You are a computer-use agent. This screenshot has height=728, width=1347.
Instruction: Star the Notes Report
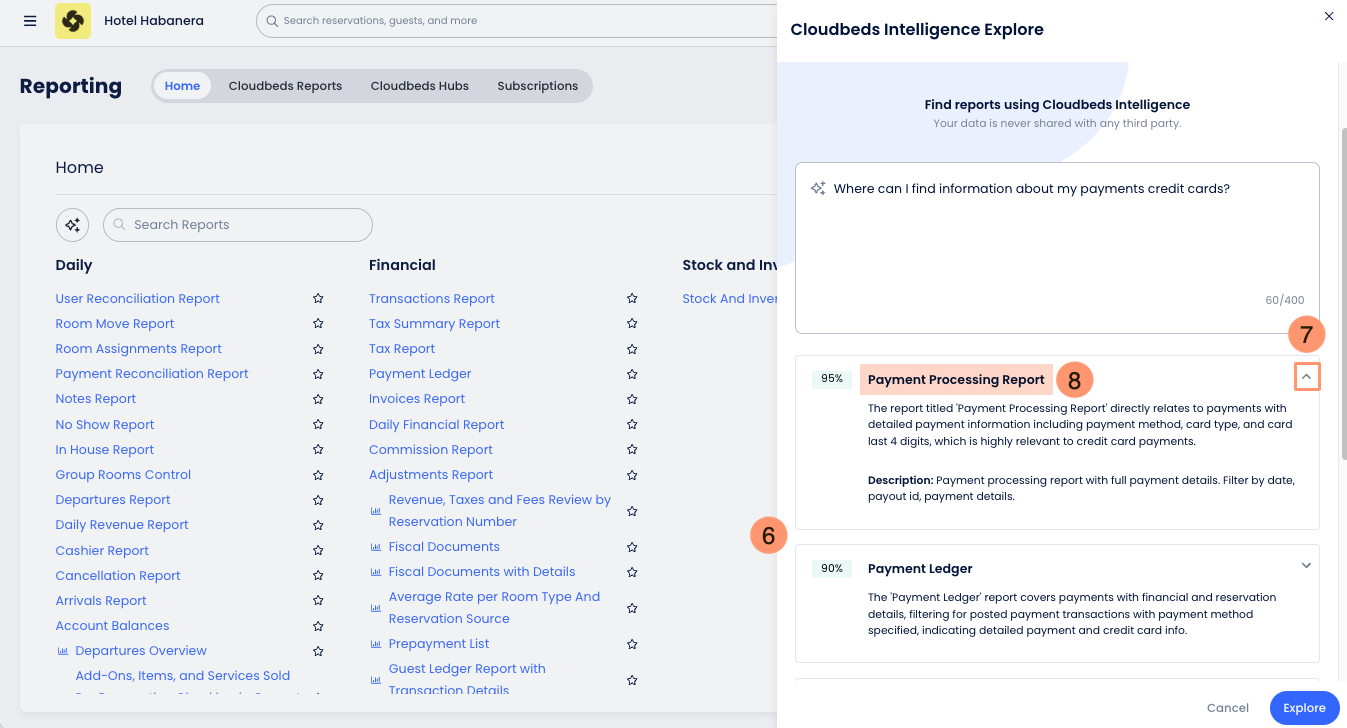pyautogui.click(x=318, y=399)
